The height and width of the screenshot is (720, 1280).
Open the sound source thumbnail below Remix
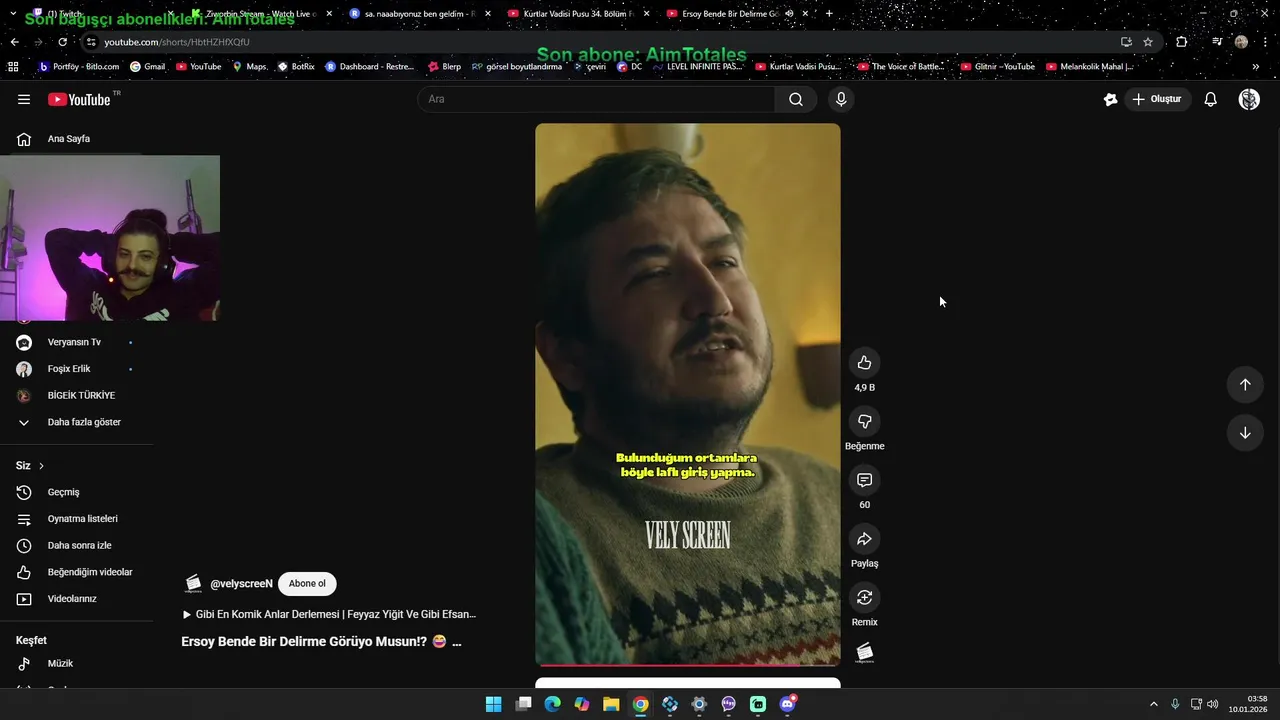tap(865, 653)
